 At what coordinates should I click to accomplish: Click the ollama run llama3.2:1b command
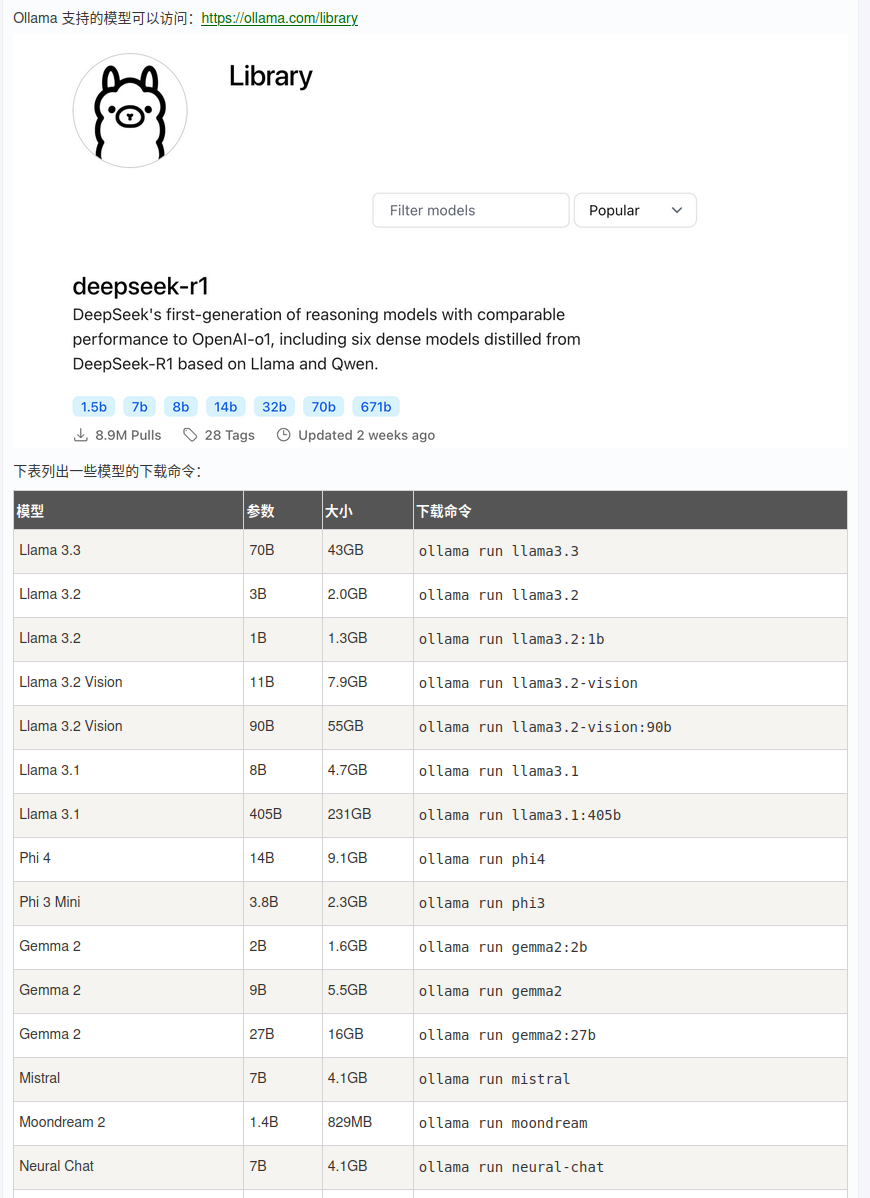pyautogui.click(x=512, y=639)
